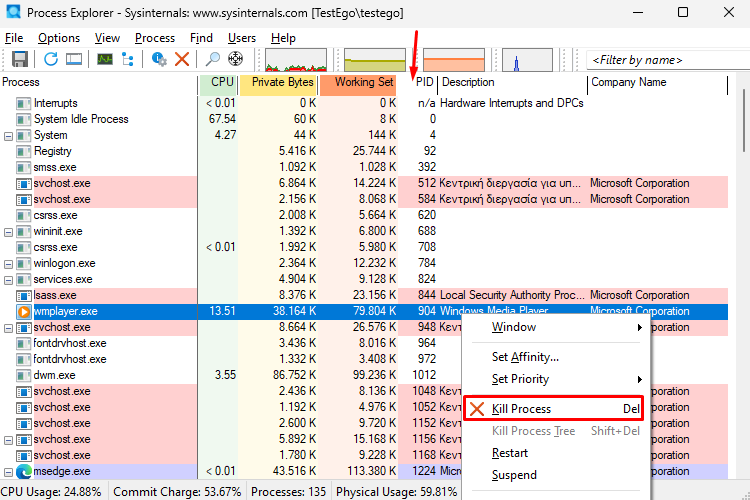This screenshot has width=750, height=500.
Task: Collapse the wininit.exe tree node
Action: [8, 232]
